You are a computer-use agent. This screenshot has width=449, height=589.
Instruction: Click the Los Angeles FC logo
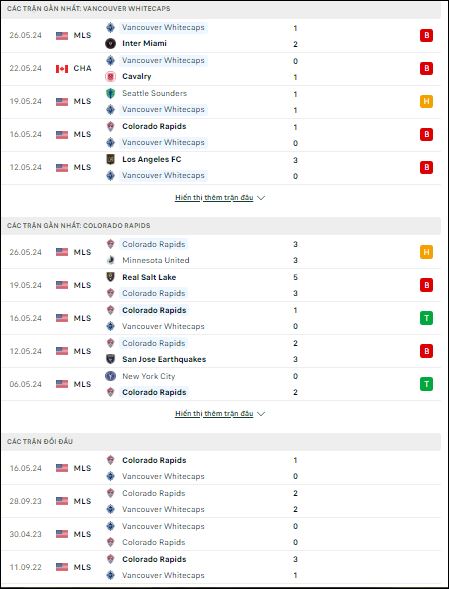(x=110, y=159)
